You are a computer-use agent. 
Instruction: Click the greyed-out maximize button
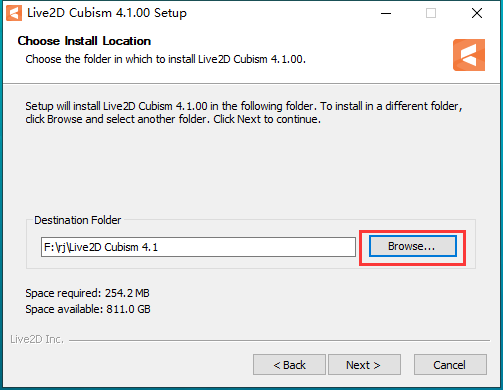(x=431, y=13)
